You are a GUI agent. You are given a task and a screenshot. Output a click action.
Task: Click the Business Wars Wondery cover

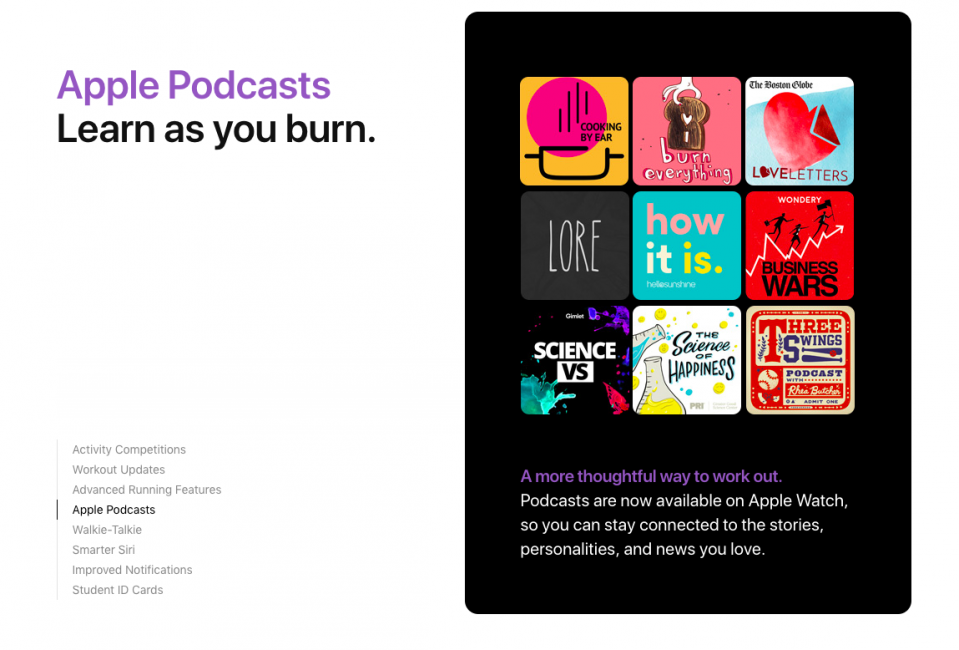[x=799, y=245]
